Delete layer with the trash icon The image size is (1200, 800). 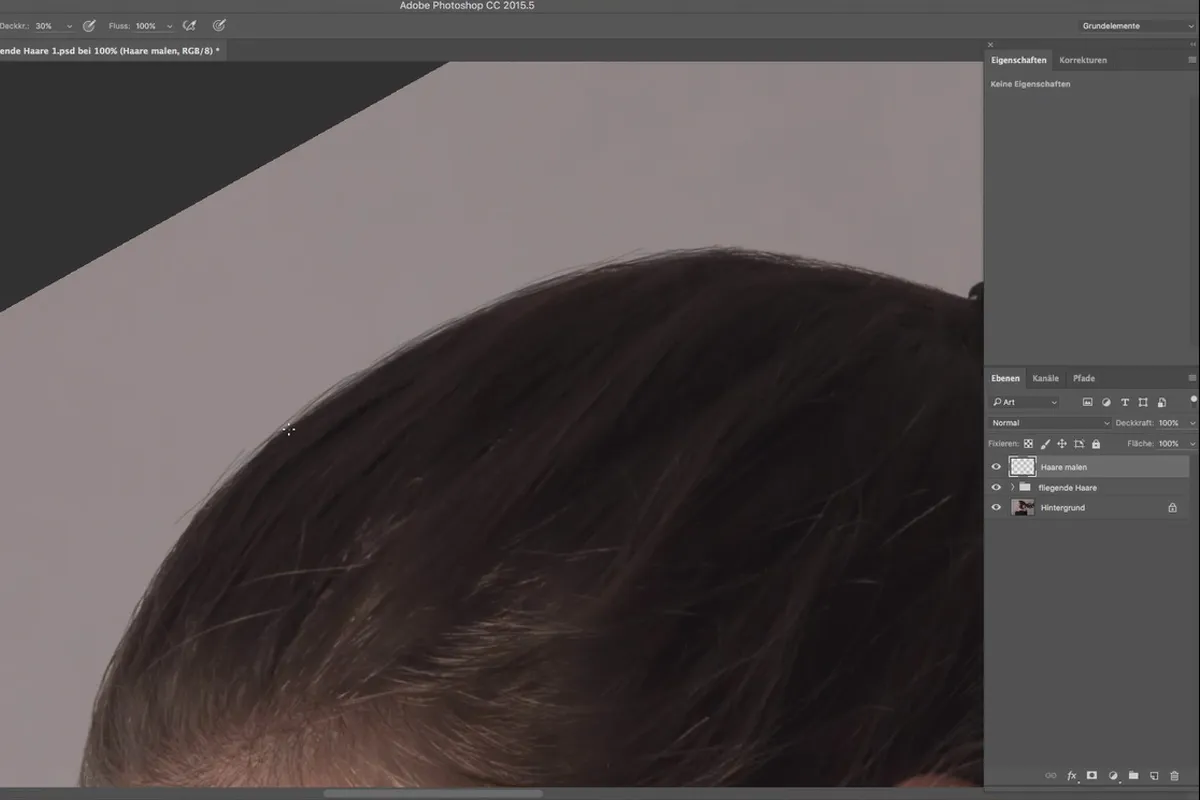click(x=1174, y=775)
